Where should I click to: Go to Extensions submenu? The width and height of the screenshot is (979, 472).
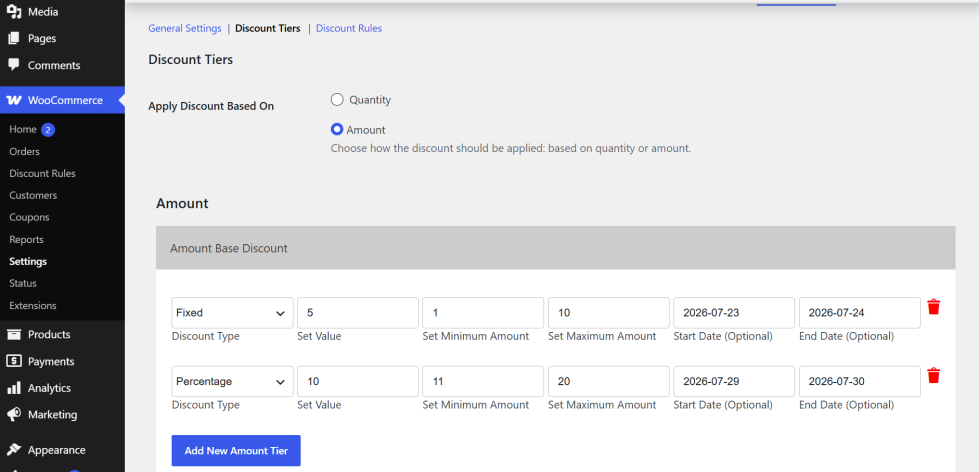coord(32,305)
